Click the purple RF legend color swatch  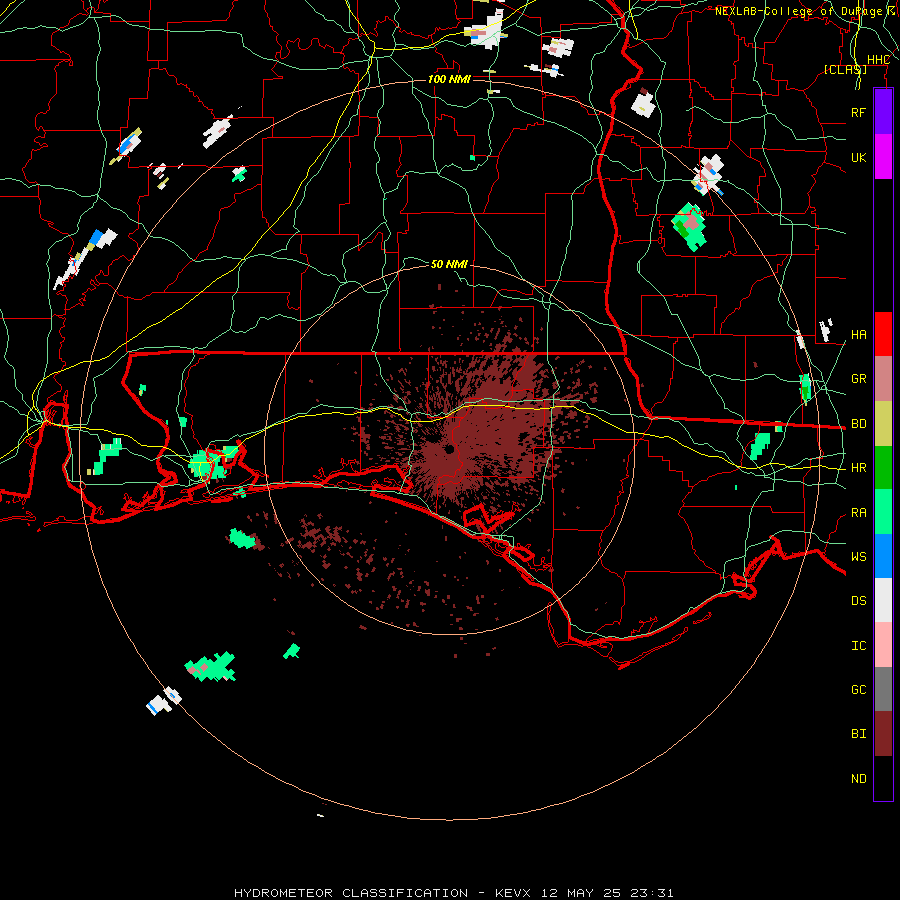tap(883, 111)
